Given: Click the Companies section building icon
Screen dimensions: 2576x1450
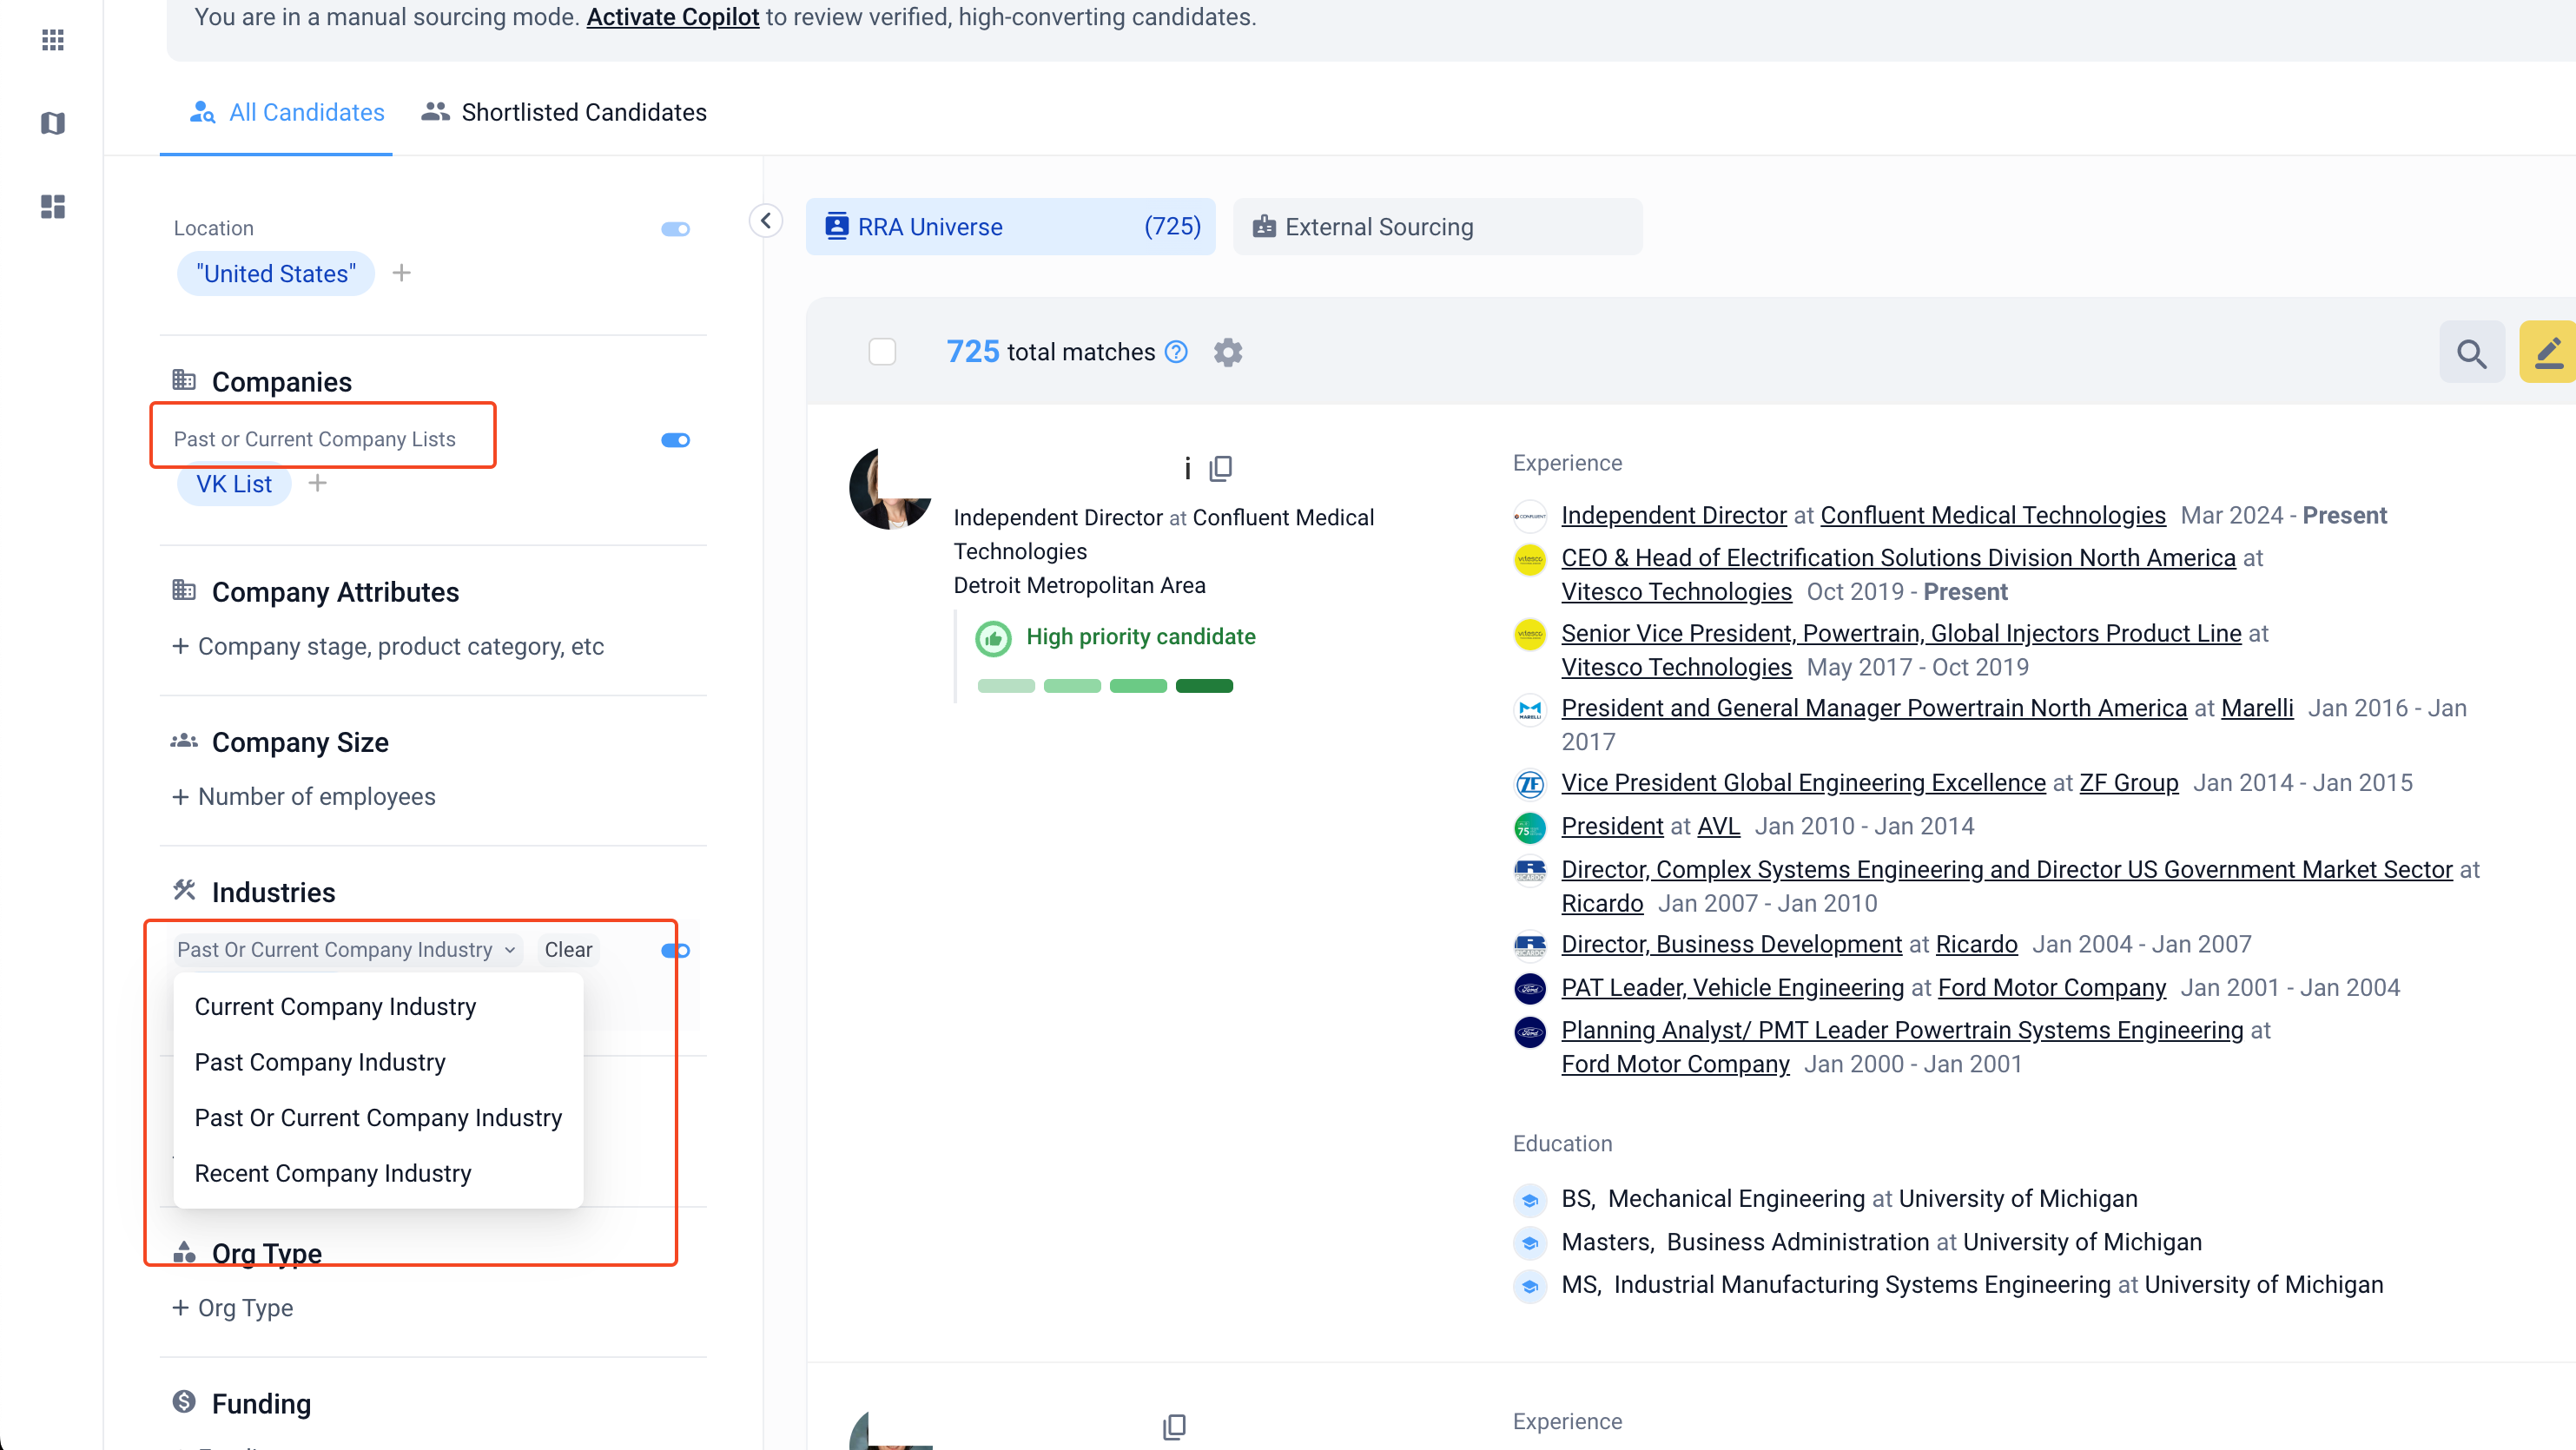Looking at the screenshot, I should click(184, 381).
